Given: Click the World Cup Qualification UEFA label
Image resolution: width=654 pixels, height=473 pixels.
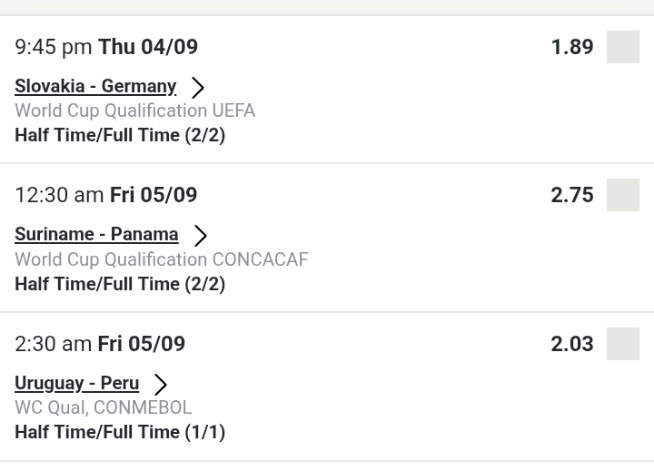Looking at the screenshot, I should [x=135, y=110].
